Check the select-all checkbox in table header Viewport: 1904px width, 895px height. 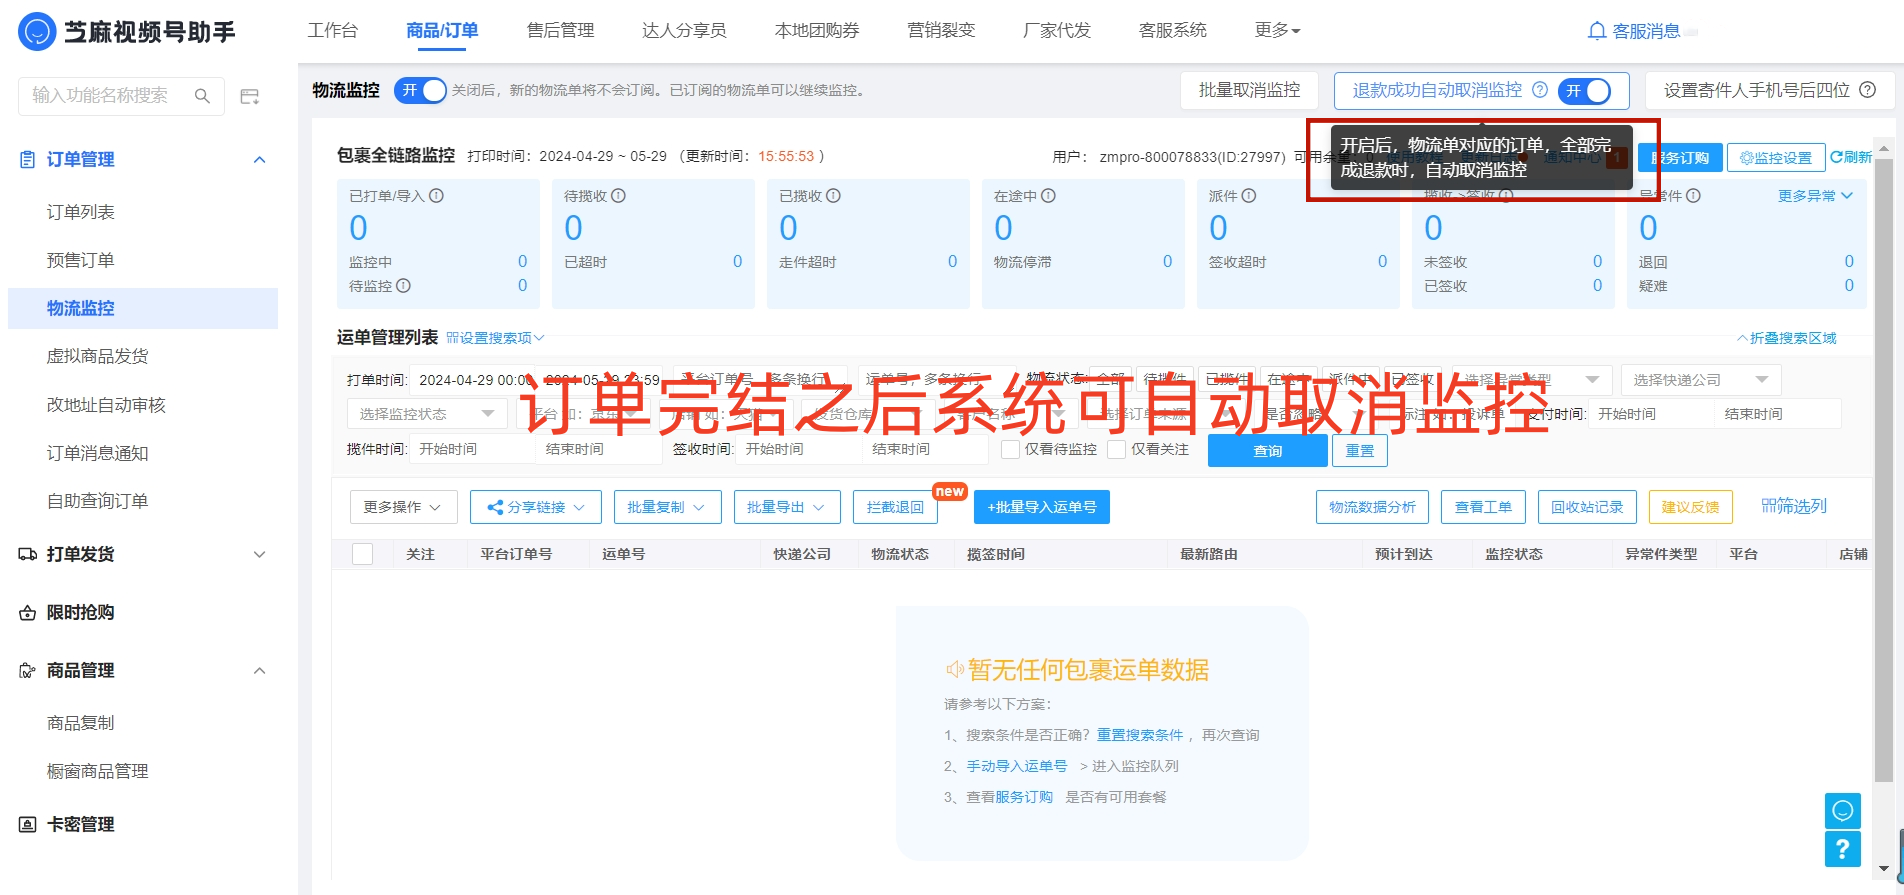click(363, 554)
